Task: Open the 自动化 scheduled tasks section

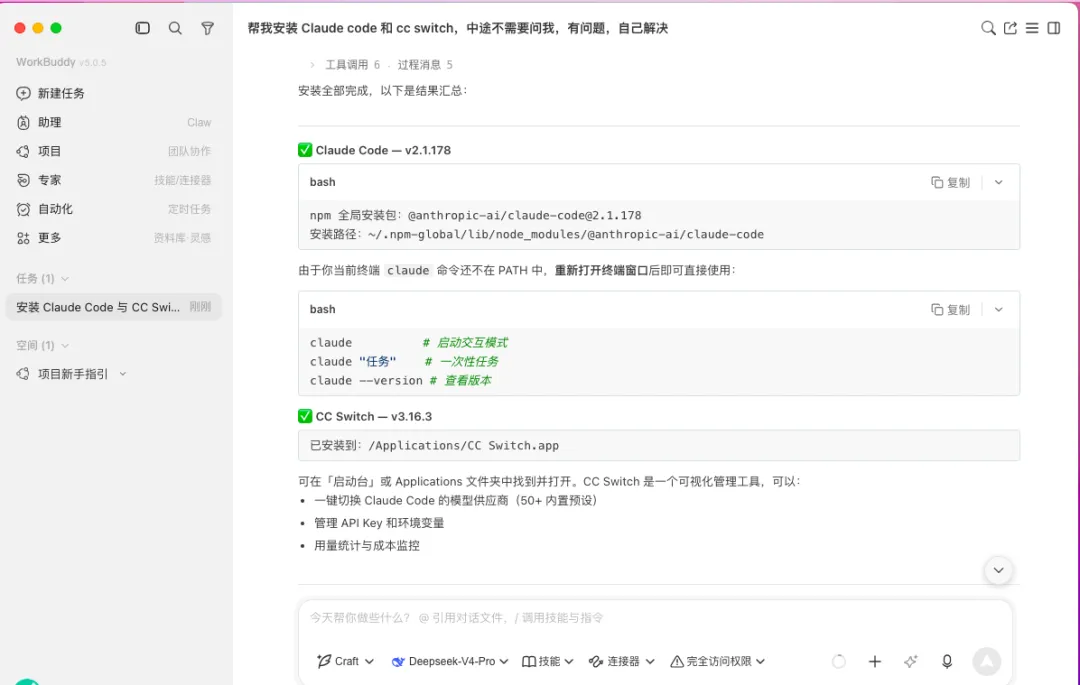Action: [x=114, y=209]
